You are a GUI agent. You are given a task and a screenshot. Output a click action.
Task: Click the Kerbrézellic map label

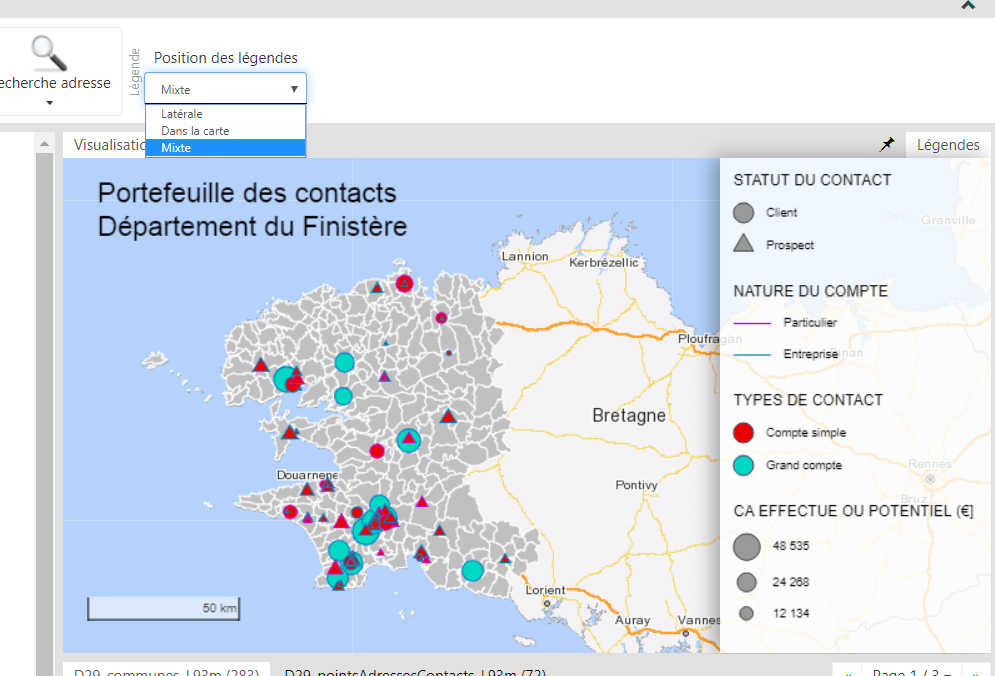pyautogui.click(x=603, y=263)
